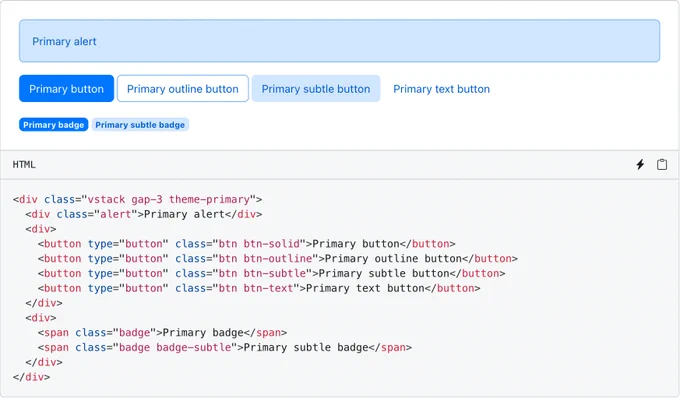This screenshot has height=398, width=680.
Task: Click the lightning bolt icon in code header
Action: (x=640, y=164)
